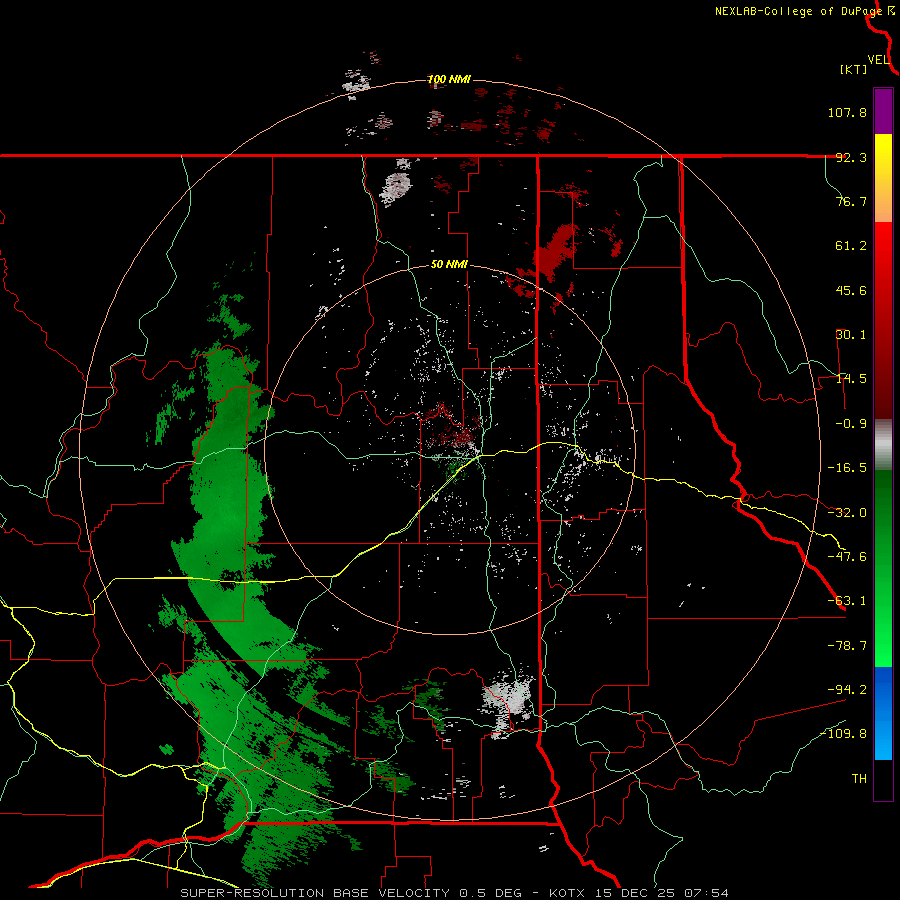Click the -94.2 velocity scale value
Screen dimensions: 900x900
pyautogui.click(x=847, y=690)
